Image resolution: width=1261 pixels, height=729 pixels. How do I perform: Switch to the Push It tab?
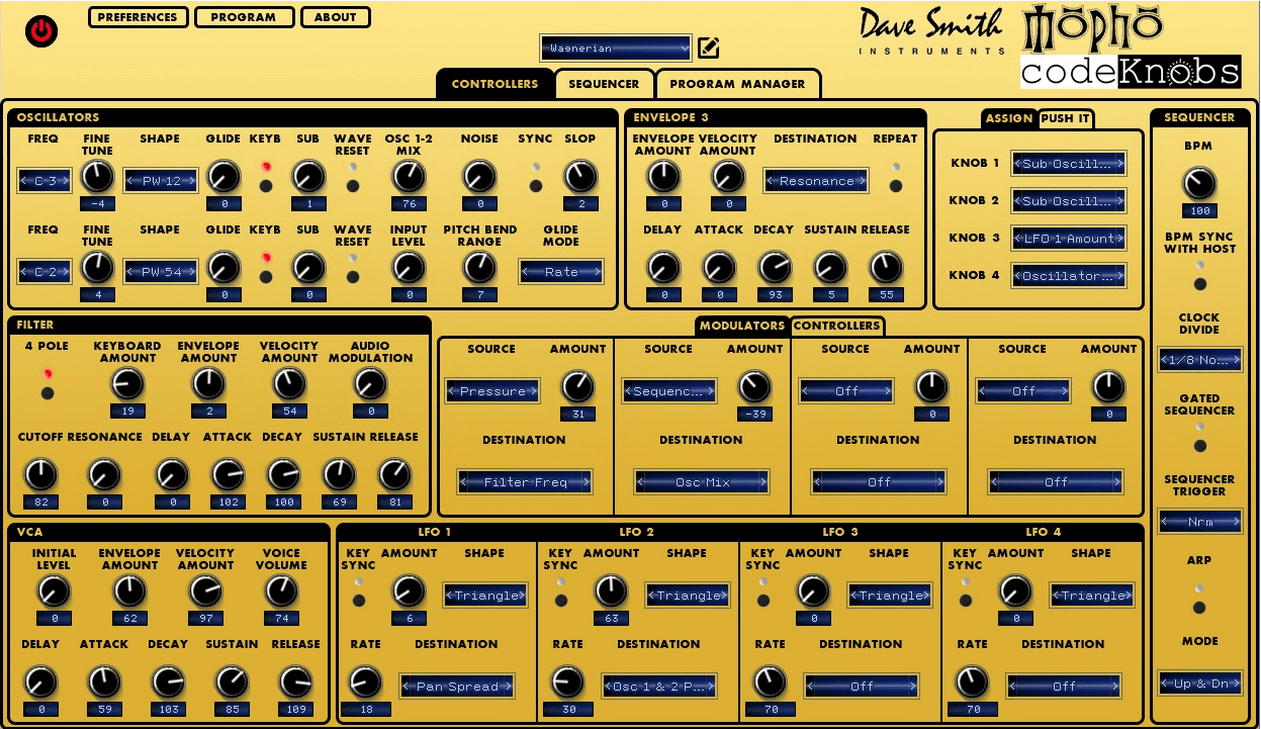click(1065, 118)
